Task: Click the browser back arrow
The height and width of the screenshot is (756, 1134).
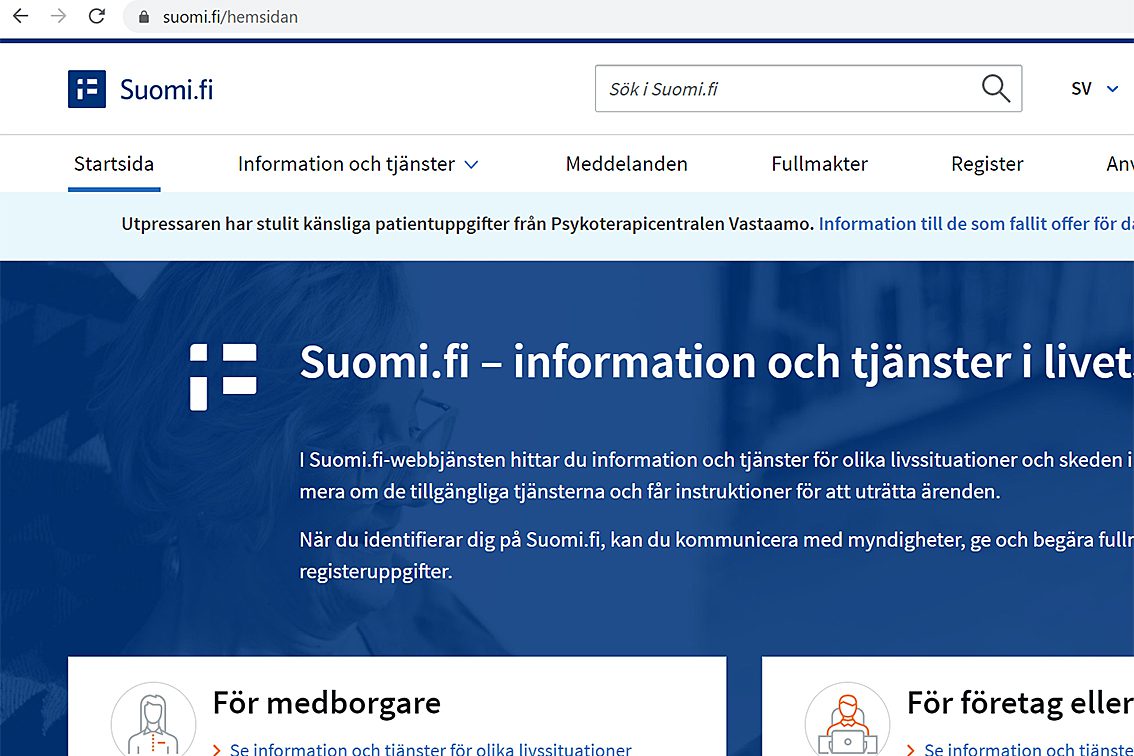Action: coord(20,16)
